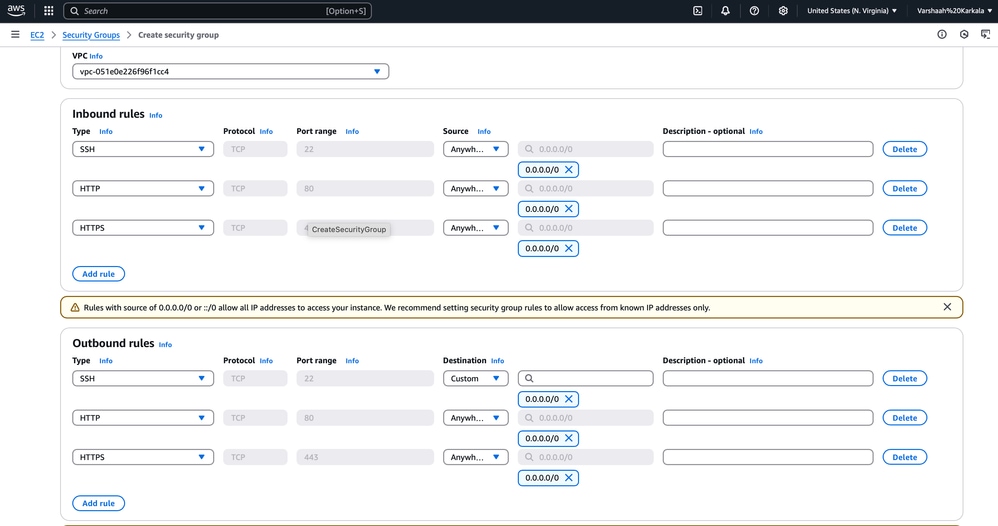Open outbound HTTP type dropdown
The image size is (998, 526).
coord(143,418)
